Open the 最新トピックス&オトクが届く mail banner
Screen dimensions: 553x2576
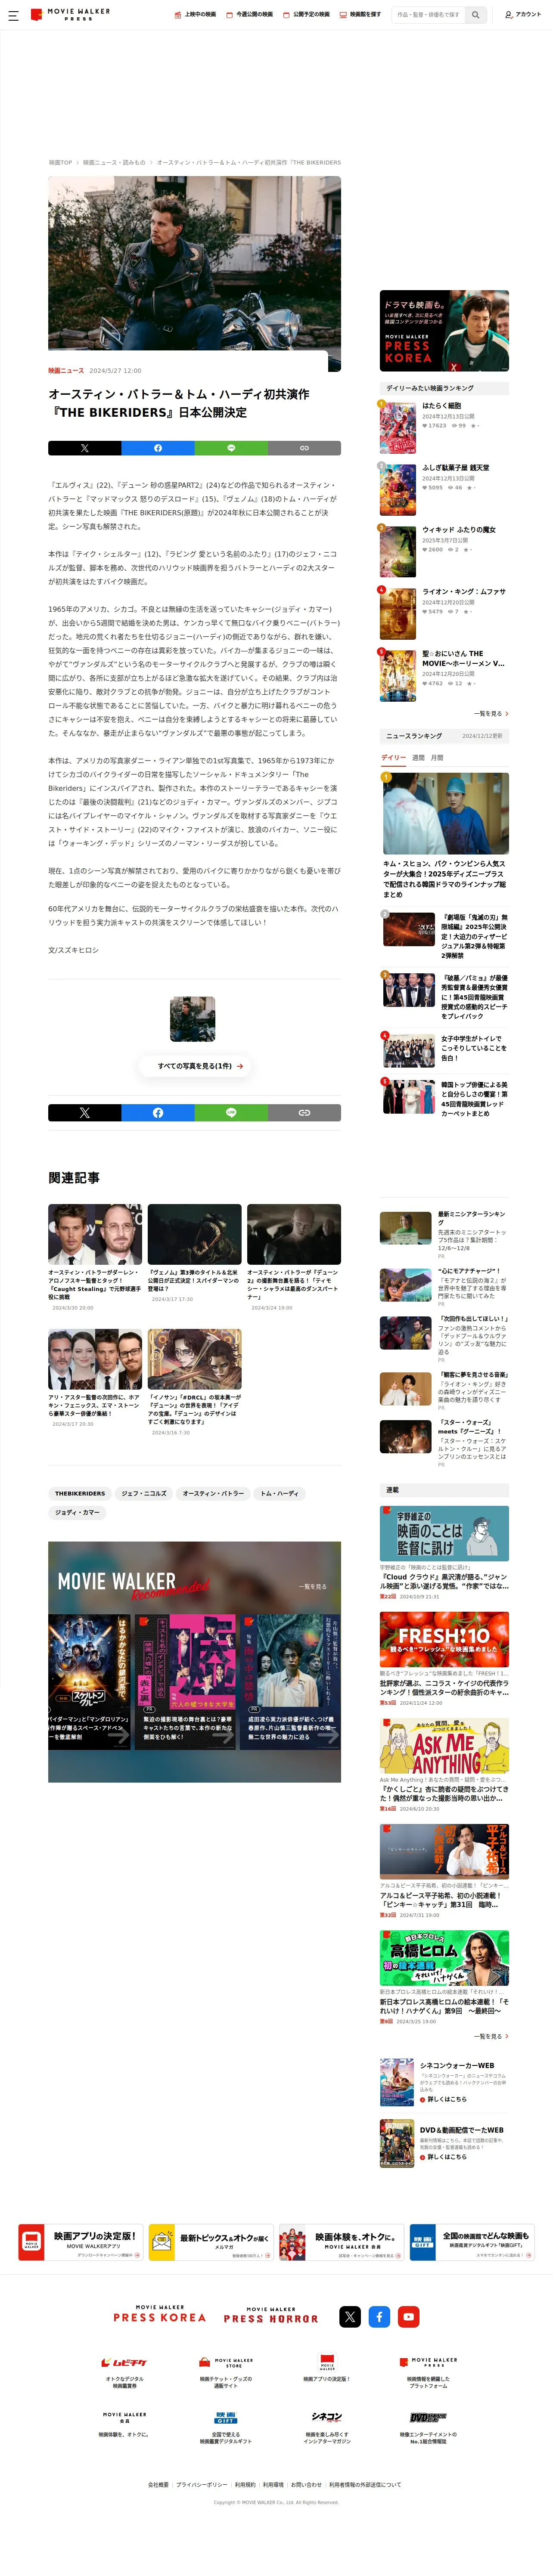point(210,2242)
